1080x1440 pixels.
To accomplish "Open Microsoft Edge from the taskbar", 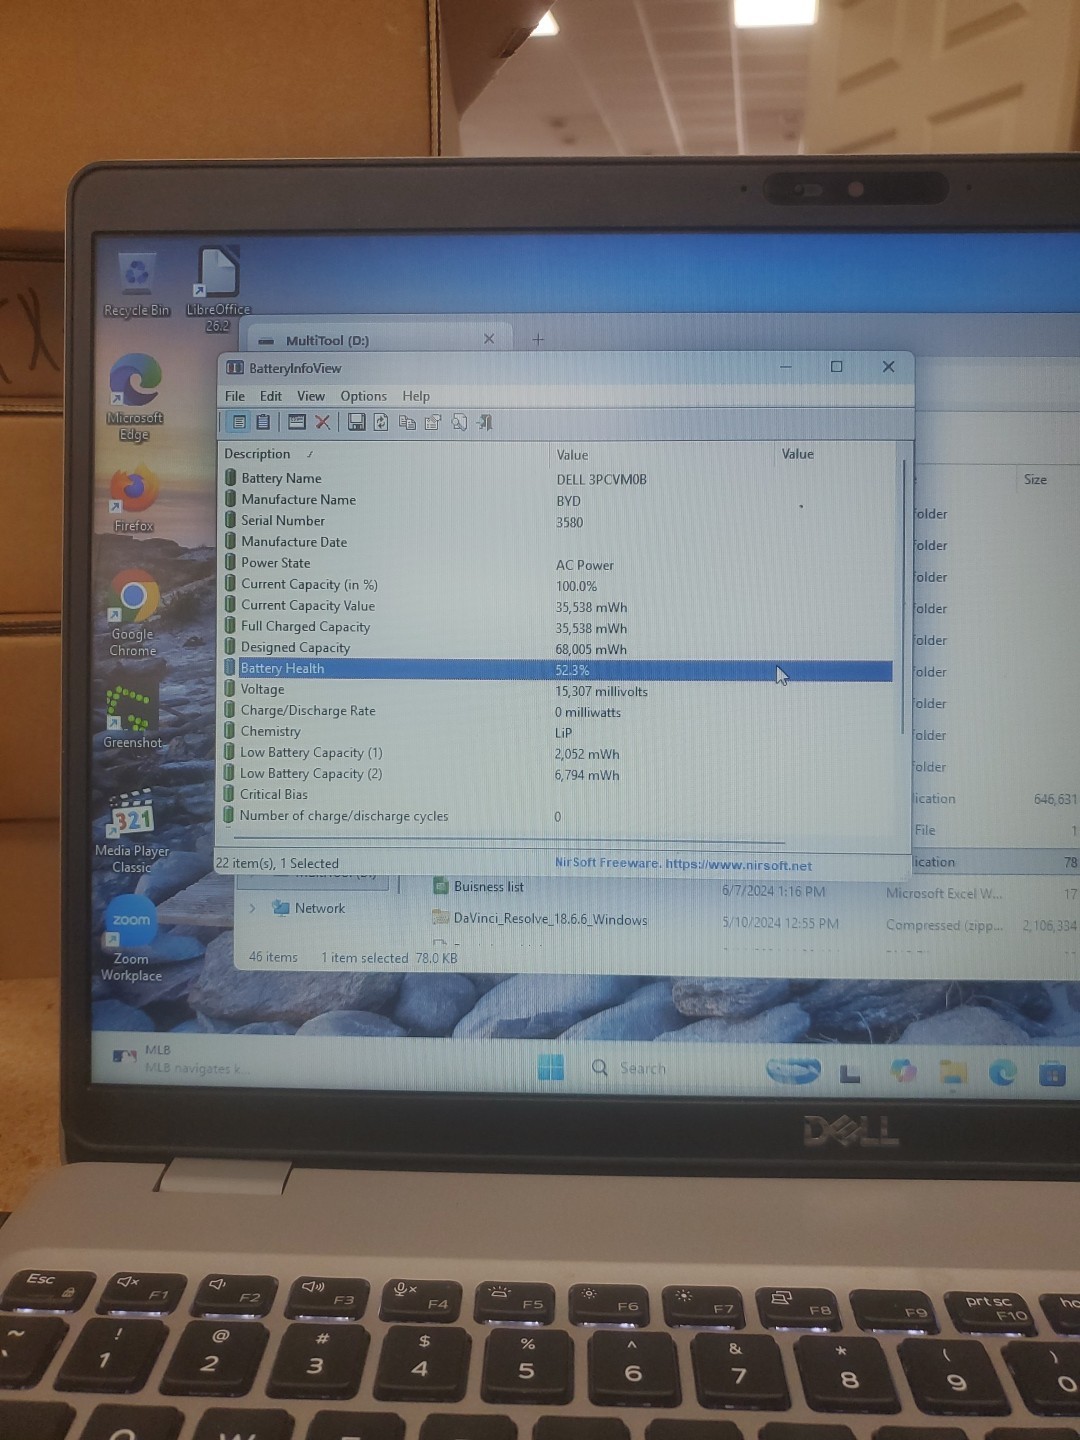I will pos(1003,1073).
